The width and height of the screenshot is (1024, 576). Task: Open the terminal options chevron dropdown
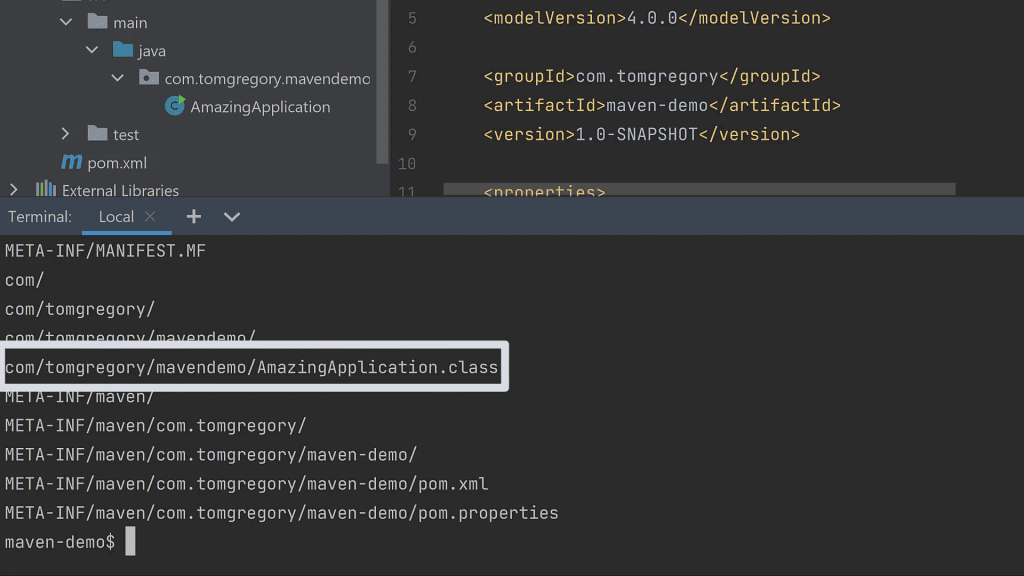tap(231, 216)
